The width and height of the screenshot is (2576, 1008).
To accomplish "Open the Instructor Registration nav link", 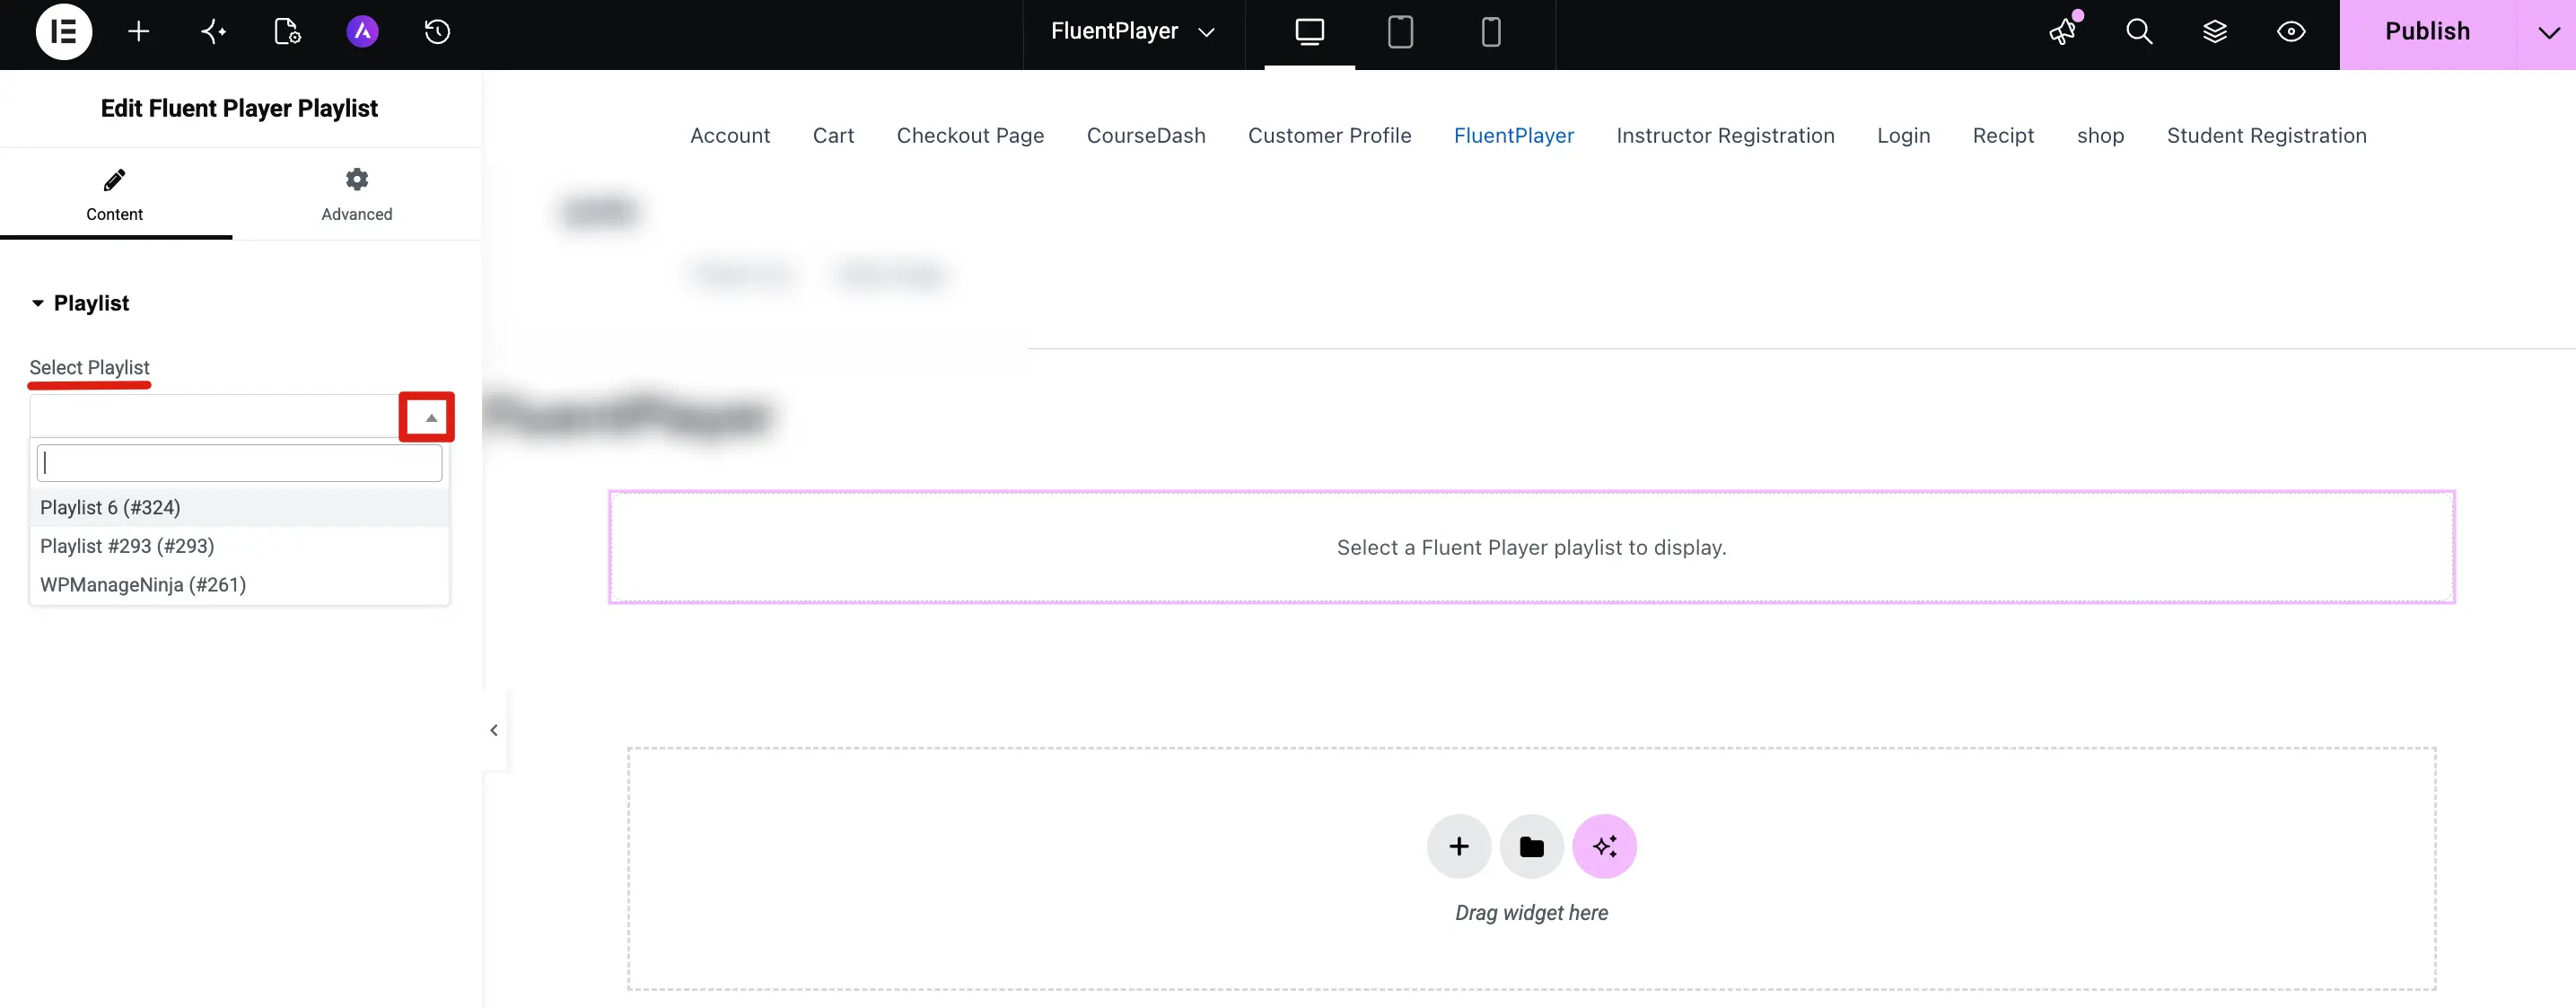I will click(1725, 135).
